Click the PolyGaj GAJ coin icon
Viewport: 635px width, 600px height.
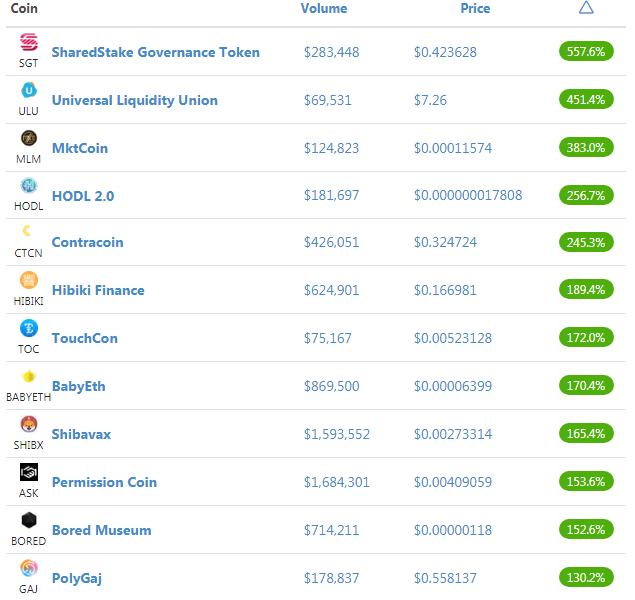tap(29, 568)
